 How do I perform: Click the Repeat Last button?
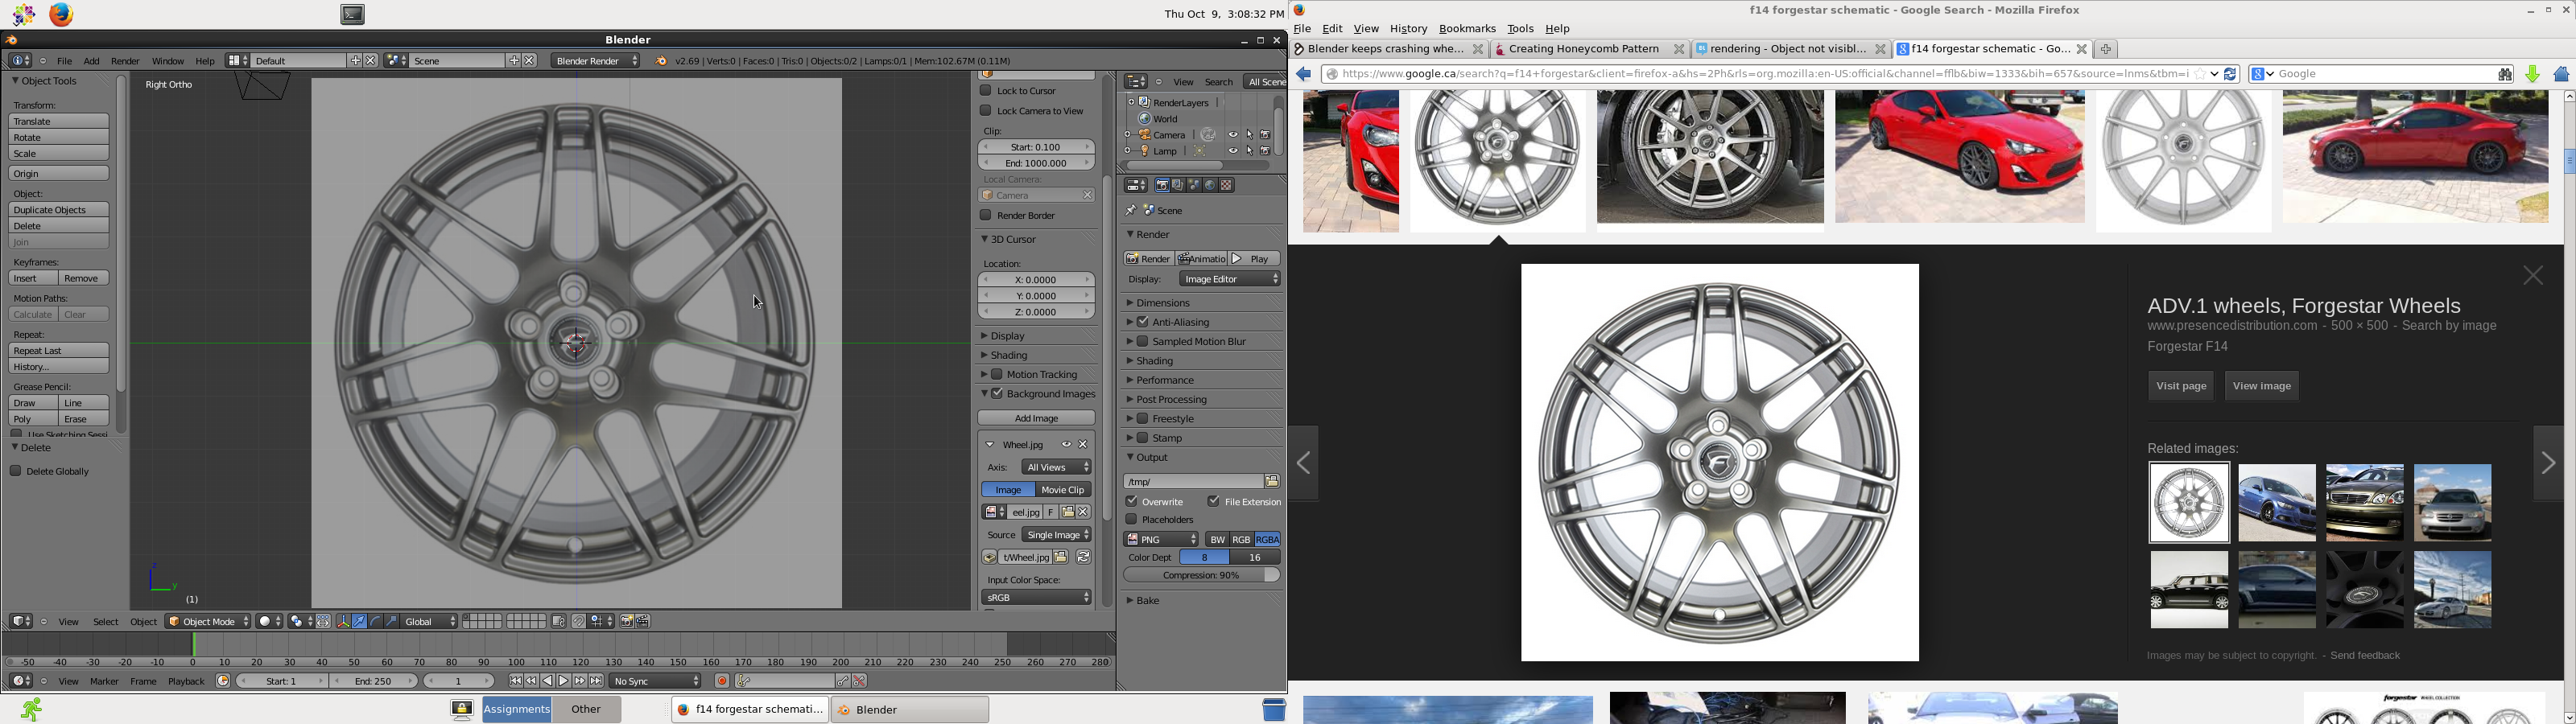59,351
